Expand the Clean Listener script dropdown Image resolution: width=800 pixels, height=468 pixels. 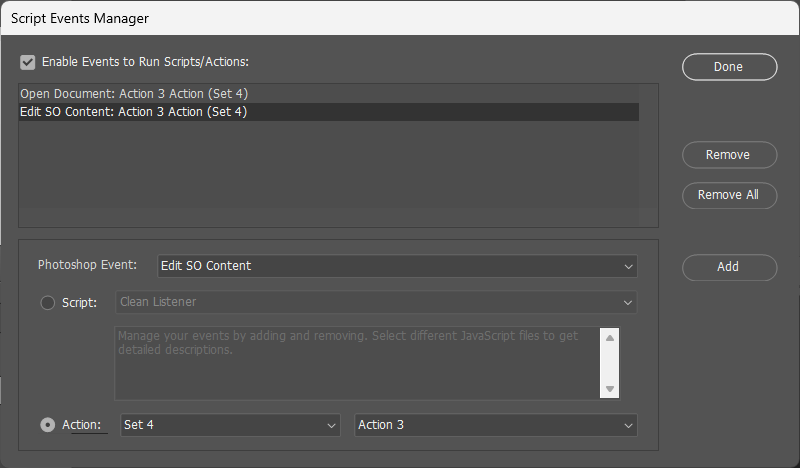click(376, 302)
